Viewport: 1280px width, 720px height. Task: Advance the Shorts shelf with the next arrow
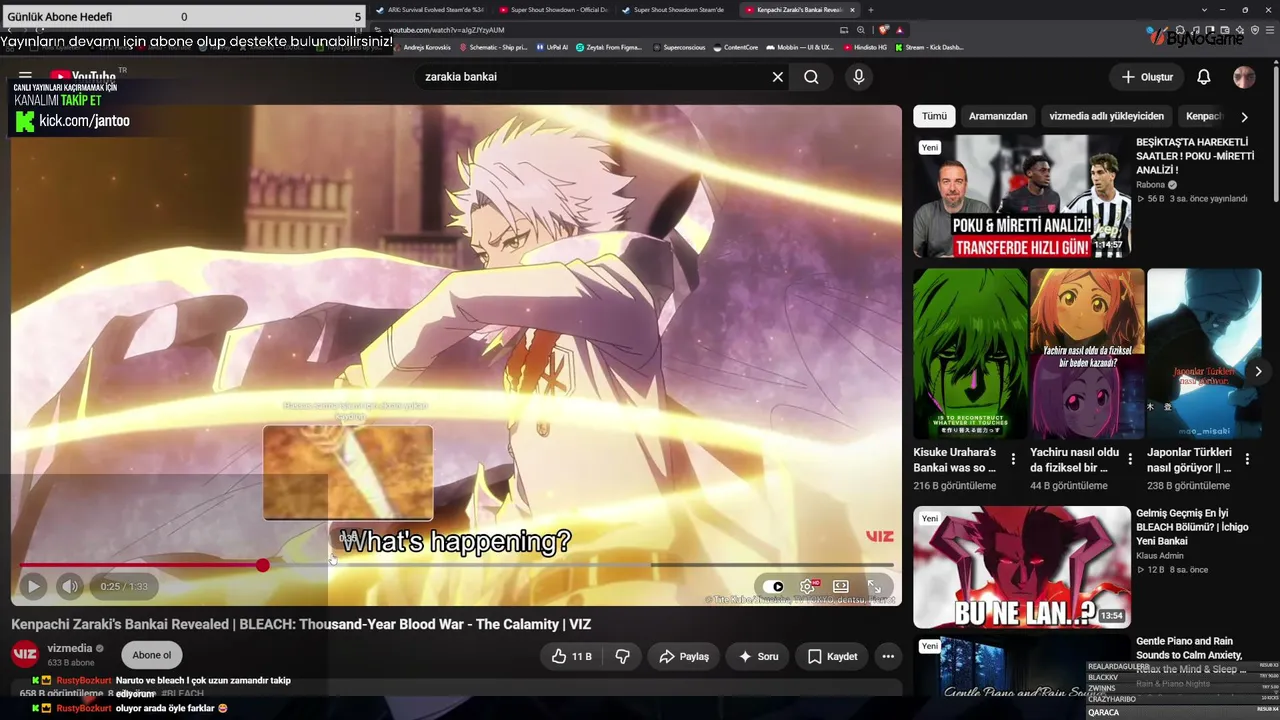tap(1258, 371)
